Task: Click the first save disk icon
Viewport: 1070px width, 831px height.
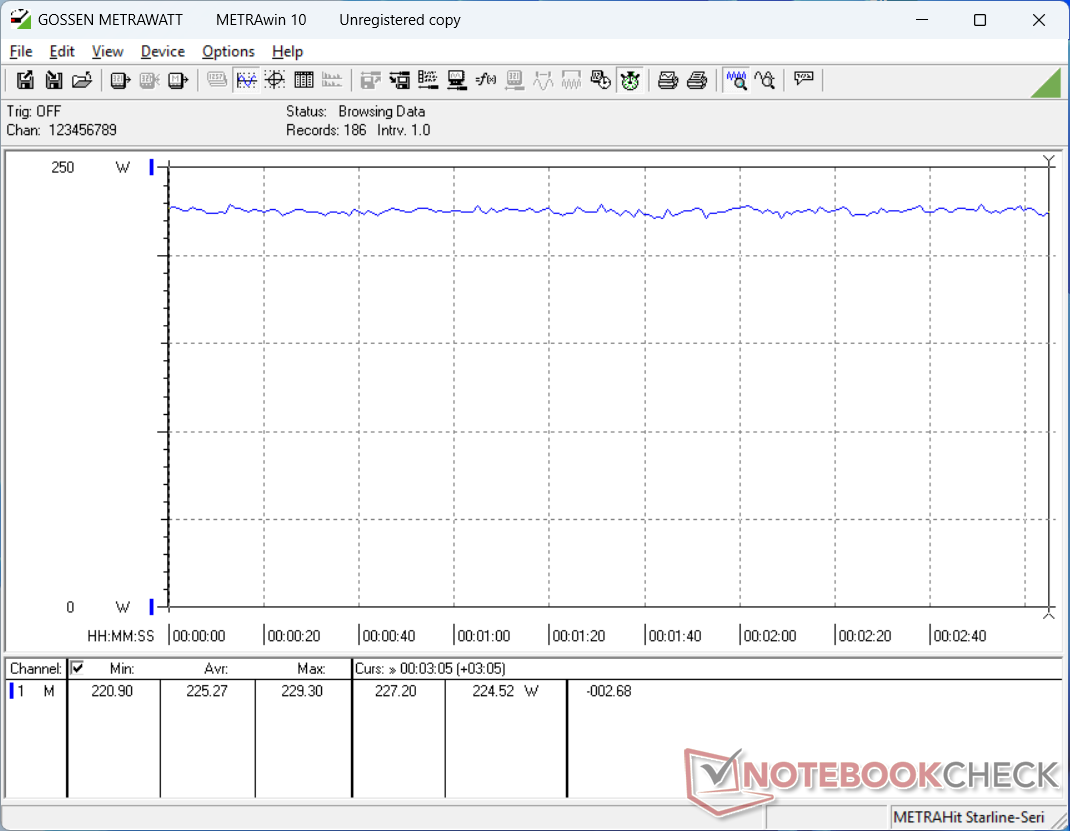Action: [x=25, y=80]
